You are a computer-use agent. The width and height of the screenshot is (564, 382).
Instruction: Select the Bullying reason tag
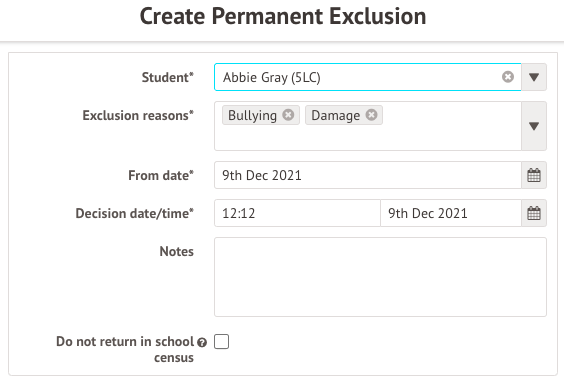coord(252,115)
